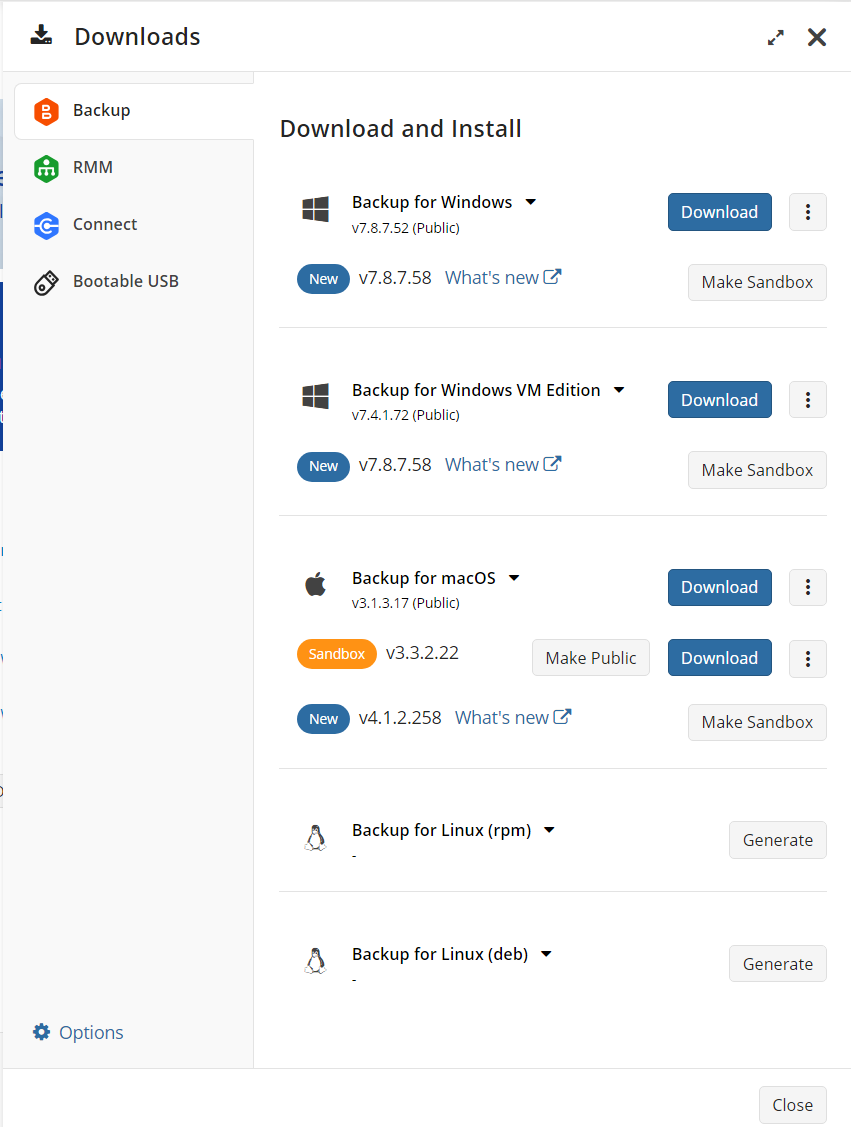
Task: Click Make Sandbox for Backup for Windows
Action: coord(757,282)
